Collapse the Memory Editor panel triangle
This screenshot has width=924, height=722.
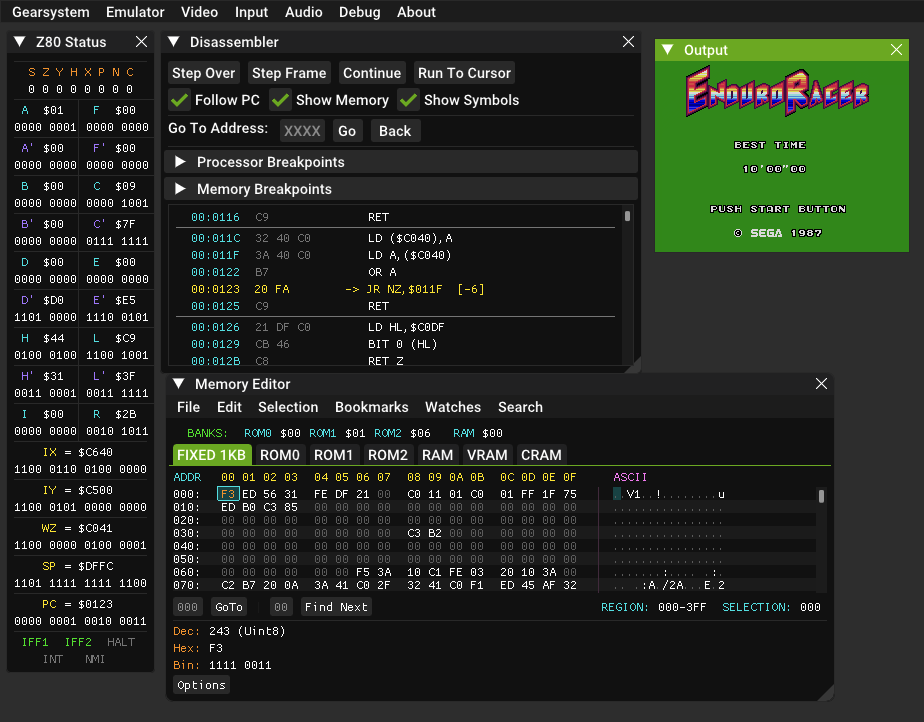click(179, 384)
